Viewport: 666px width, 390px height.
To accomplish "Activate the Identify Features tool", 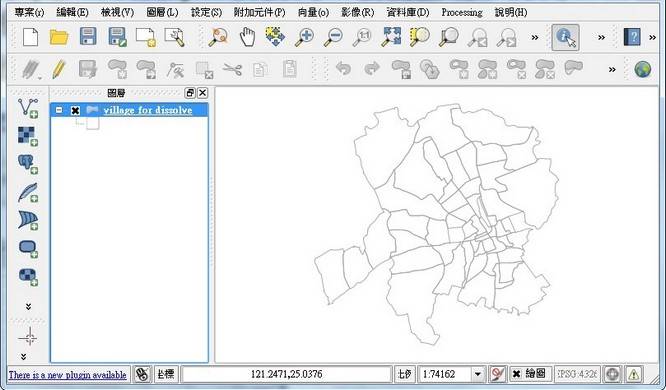I will click(565, 37).
